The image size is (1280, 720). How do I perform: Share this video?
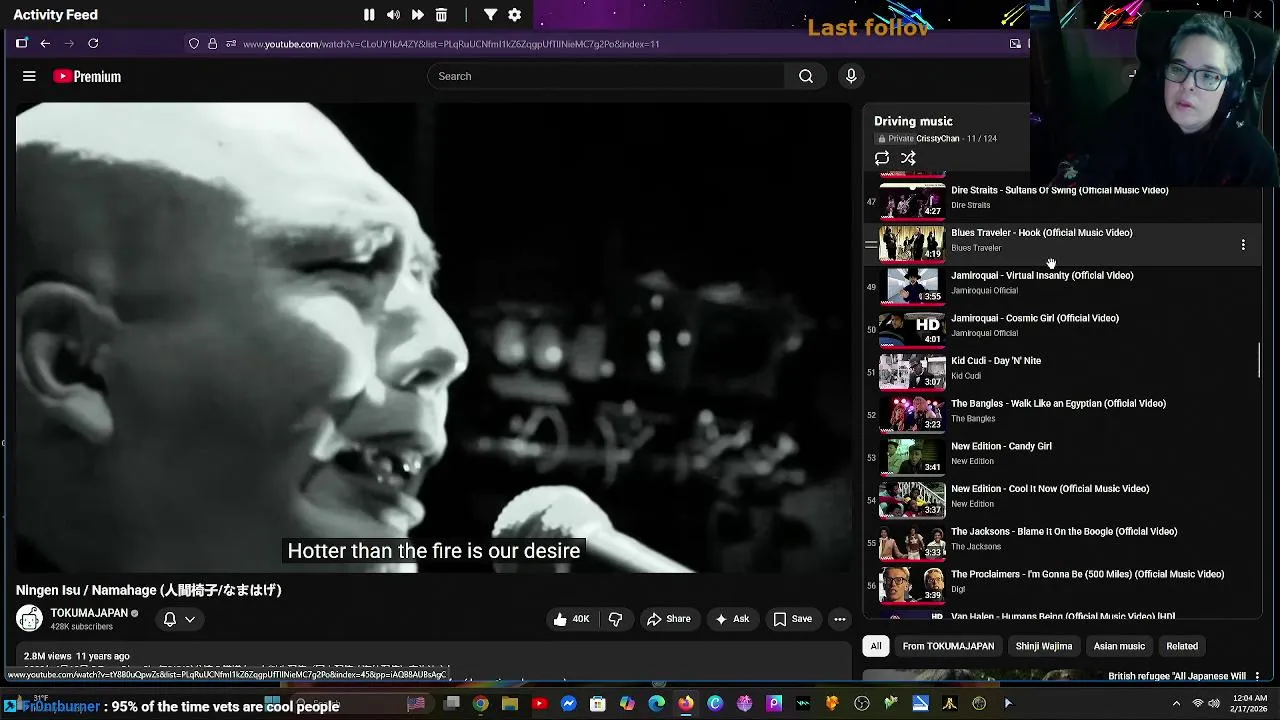[x=668, y=619]
